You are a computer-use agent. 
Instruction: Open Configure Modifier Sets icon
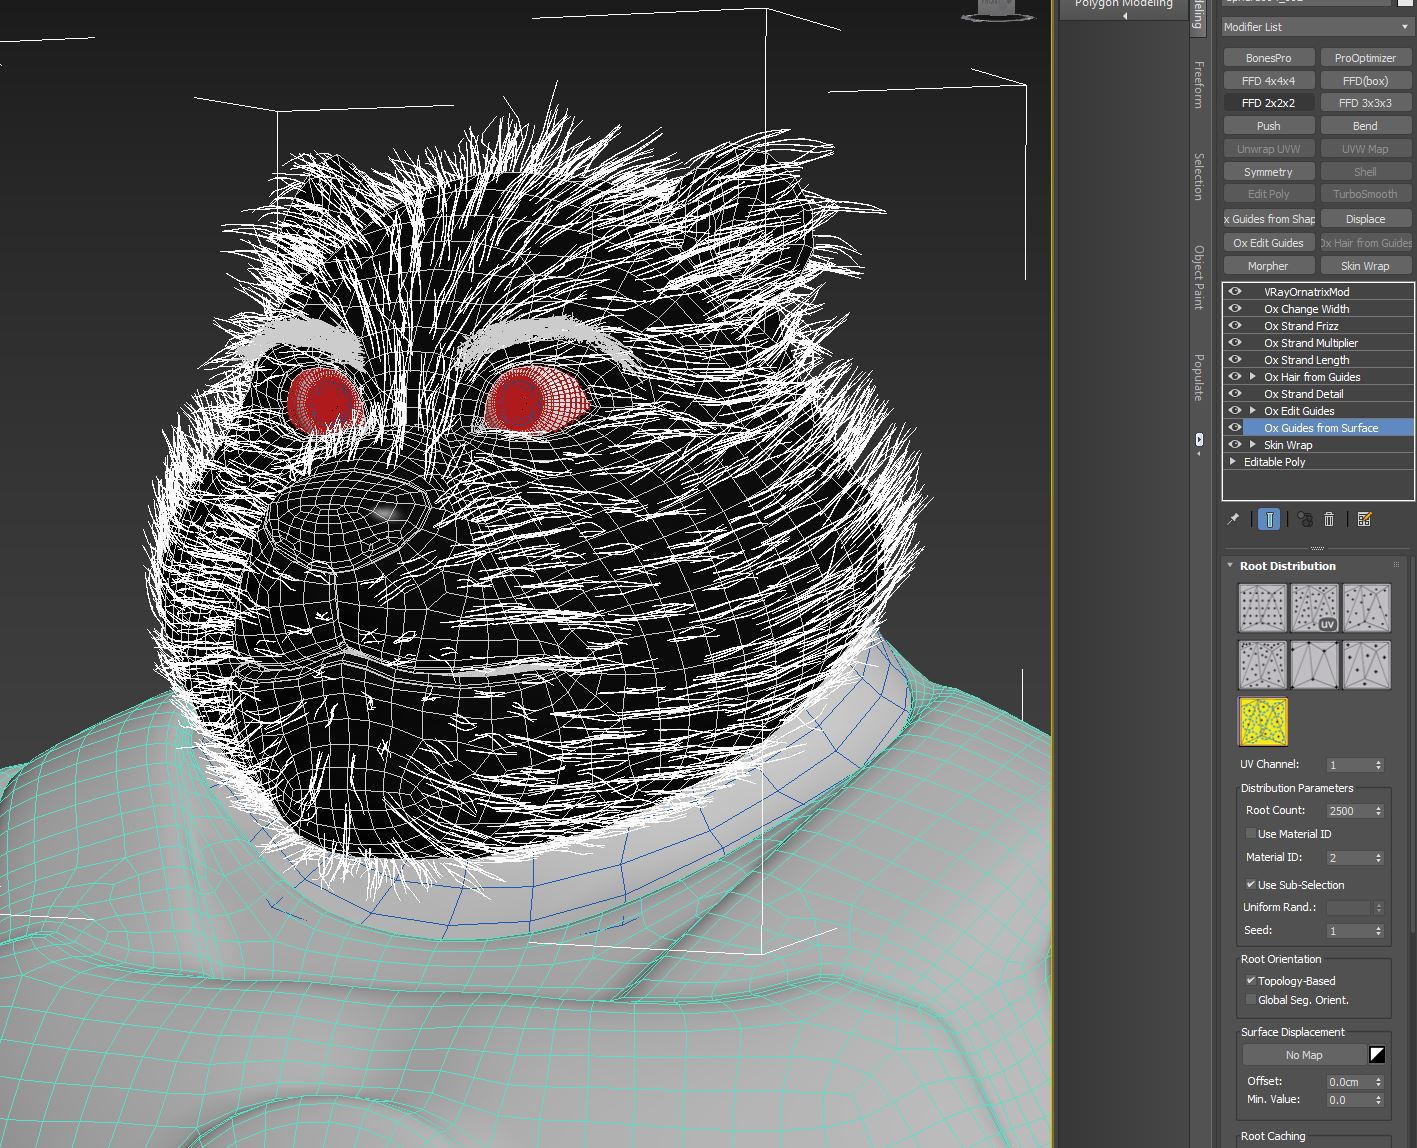(1364, 519)
